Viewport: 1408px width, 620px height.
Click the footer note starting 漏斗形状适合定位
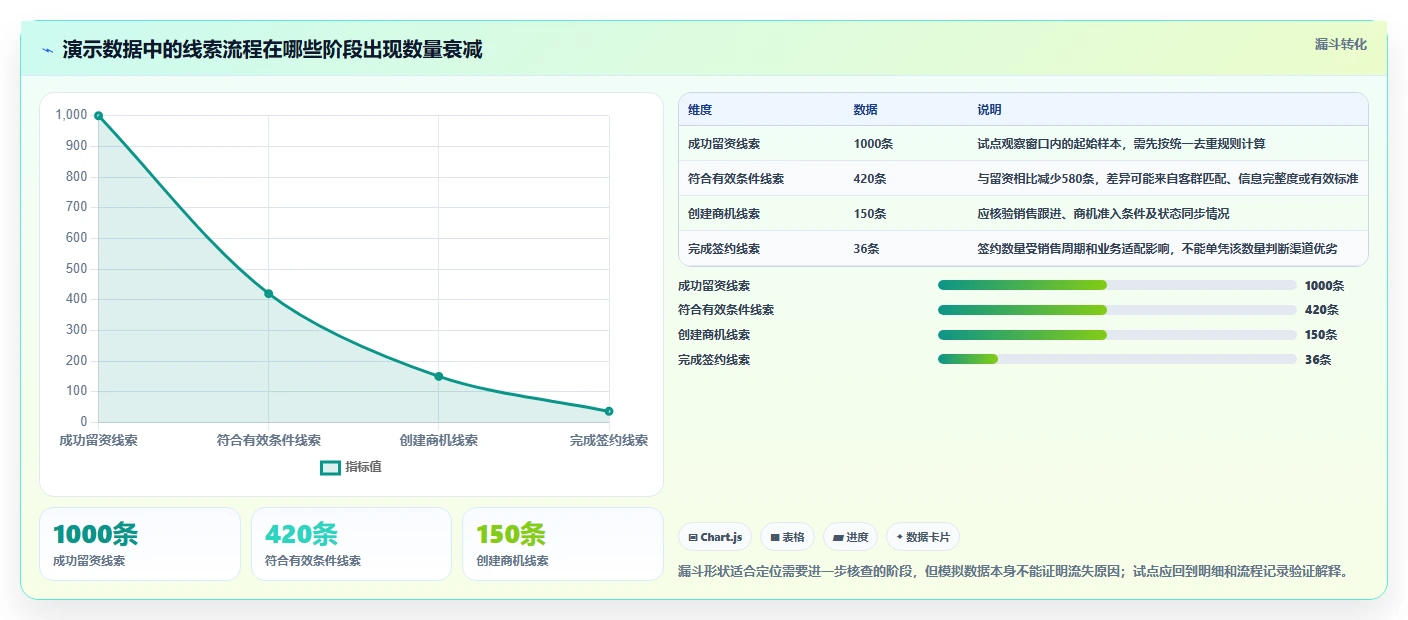1013,572
